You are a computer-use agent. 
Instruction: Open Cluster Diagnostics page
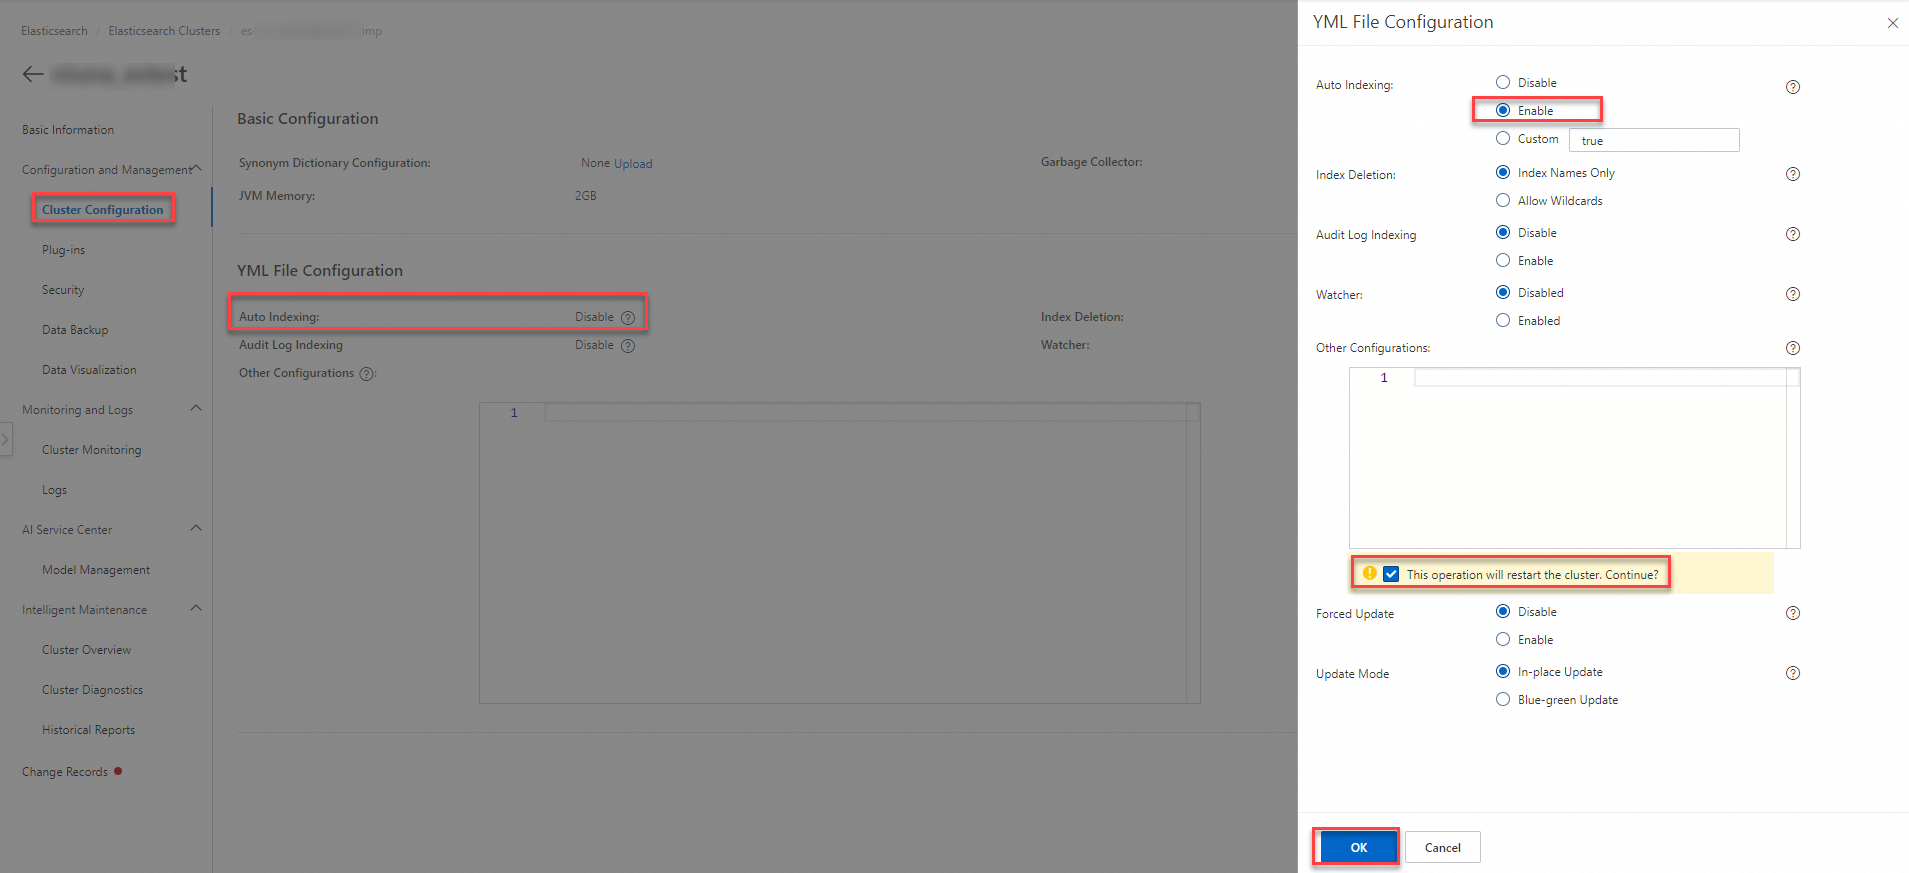[93, 690]
